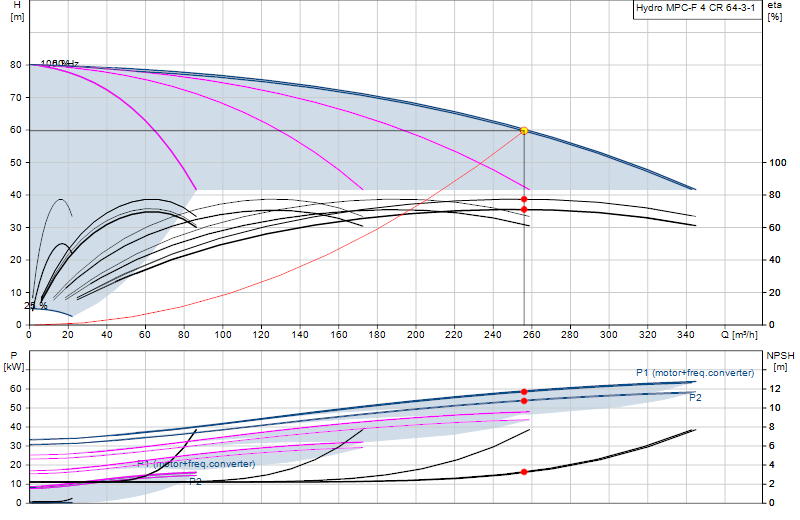Click the 100 % Hz label at curve start
The height and width of the screenshot is (520, 800).
60,63
